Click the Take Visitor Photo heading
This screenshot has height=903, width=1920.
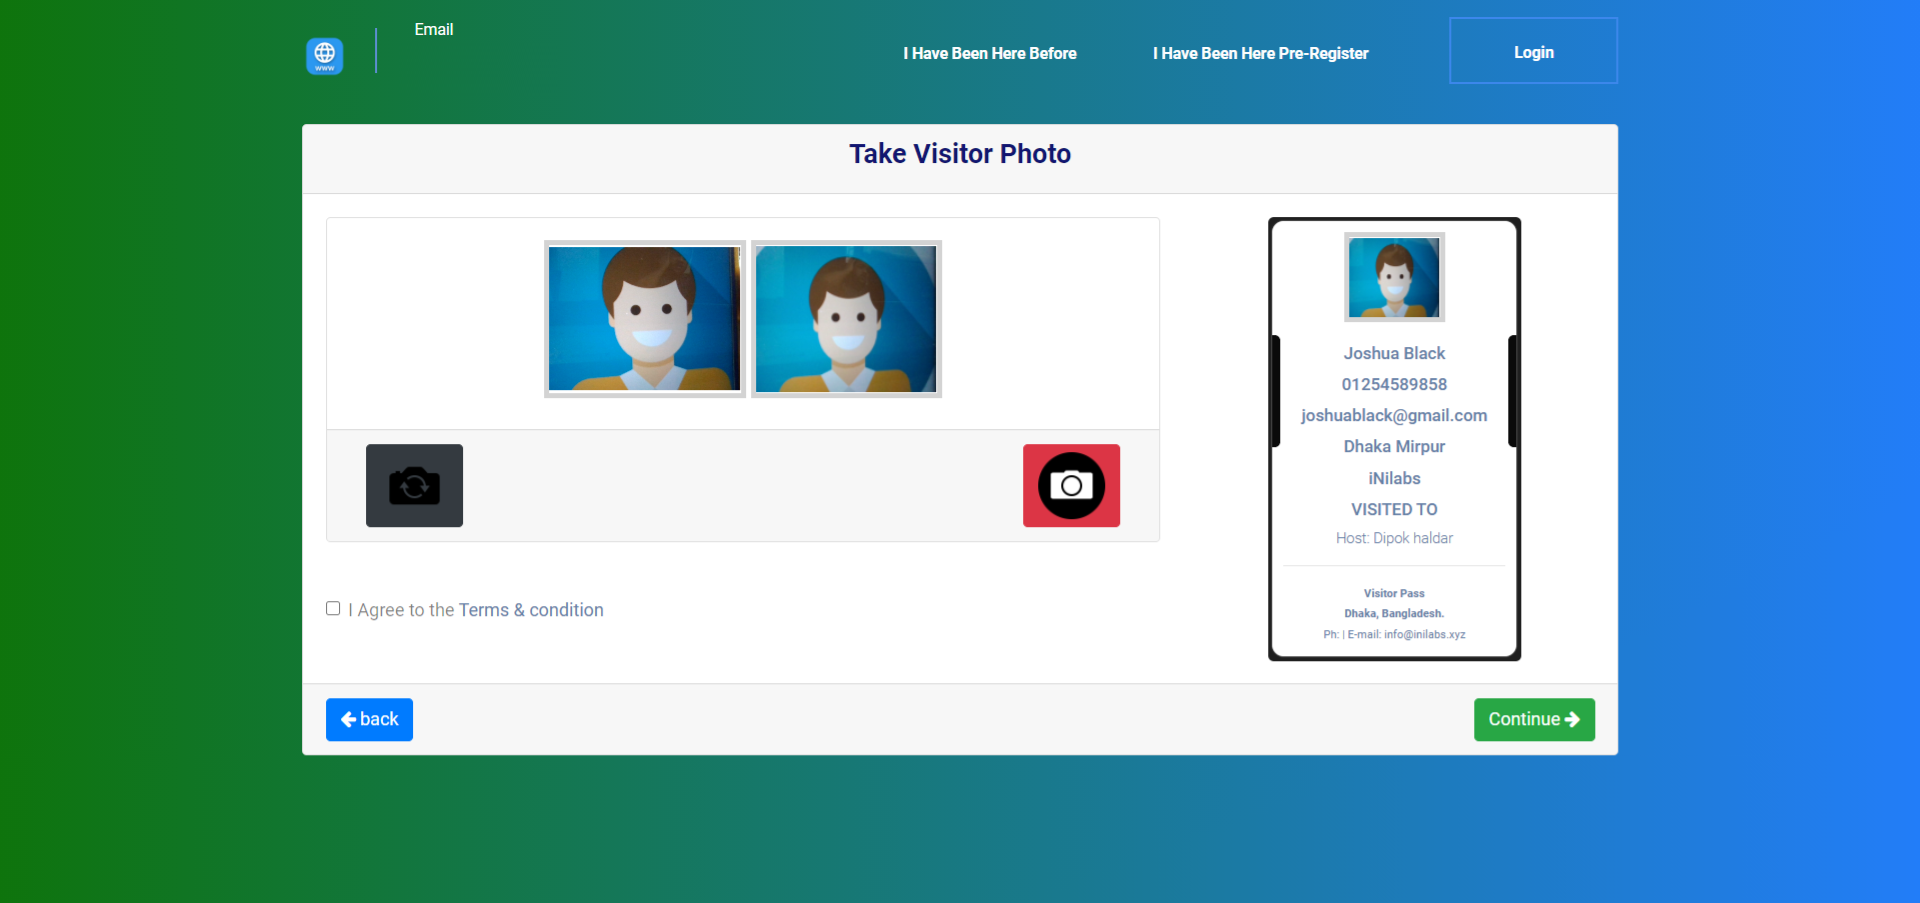(960, 154)
